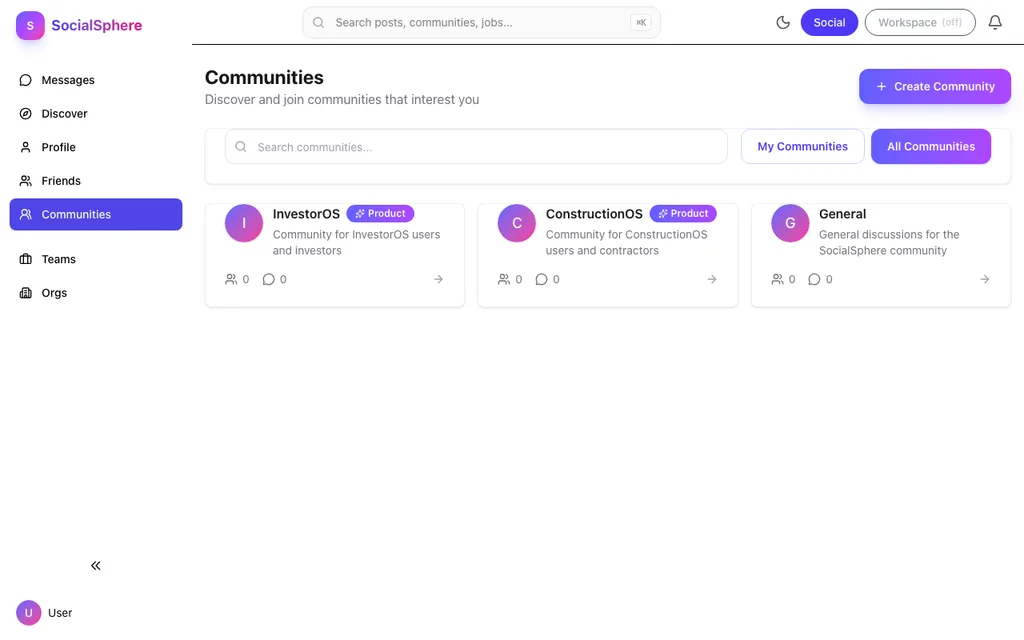Click 'General discussions for the SocialSphere community' text

tap(889, 242)
